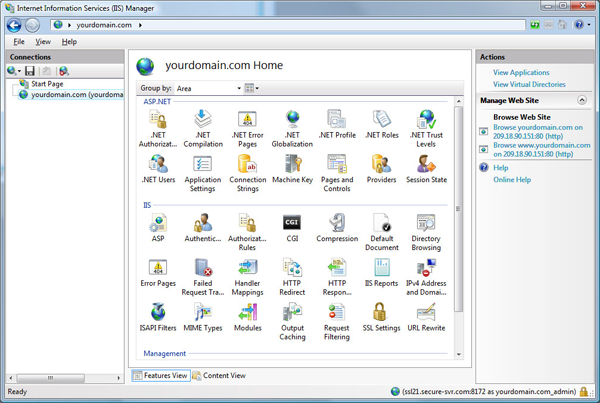This screenshot has height=403, width=600.
Task: Open the File menu
Action: (x=19, y=42)
